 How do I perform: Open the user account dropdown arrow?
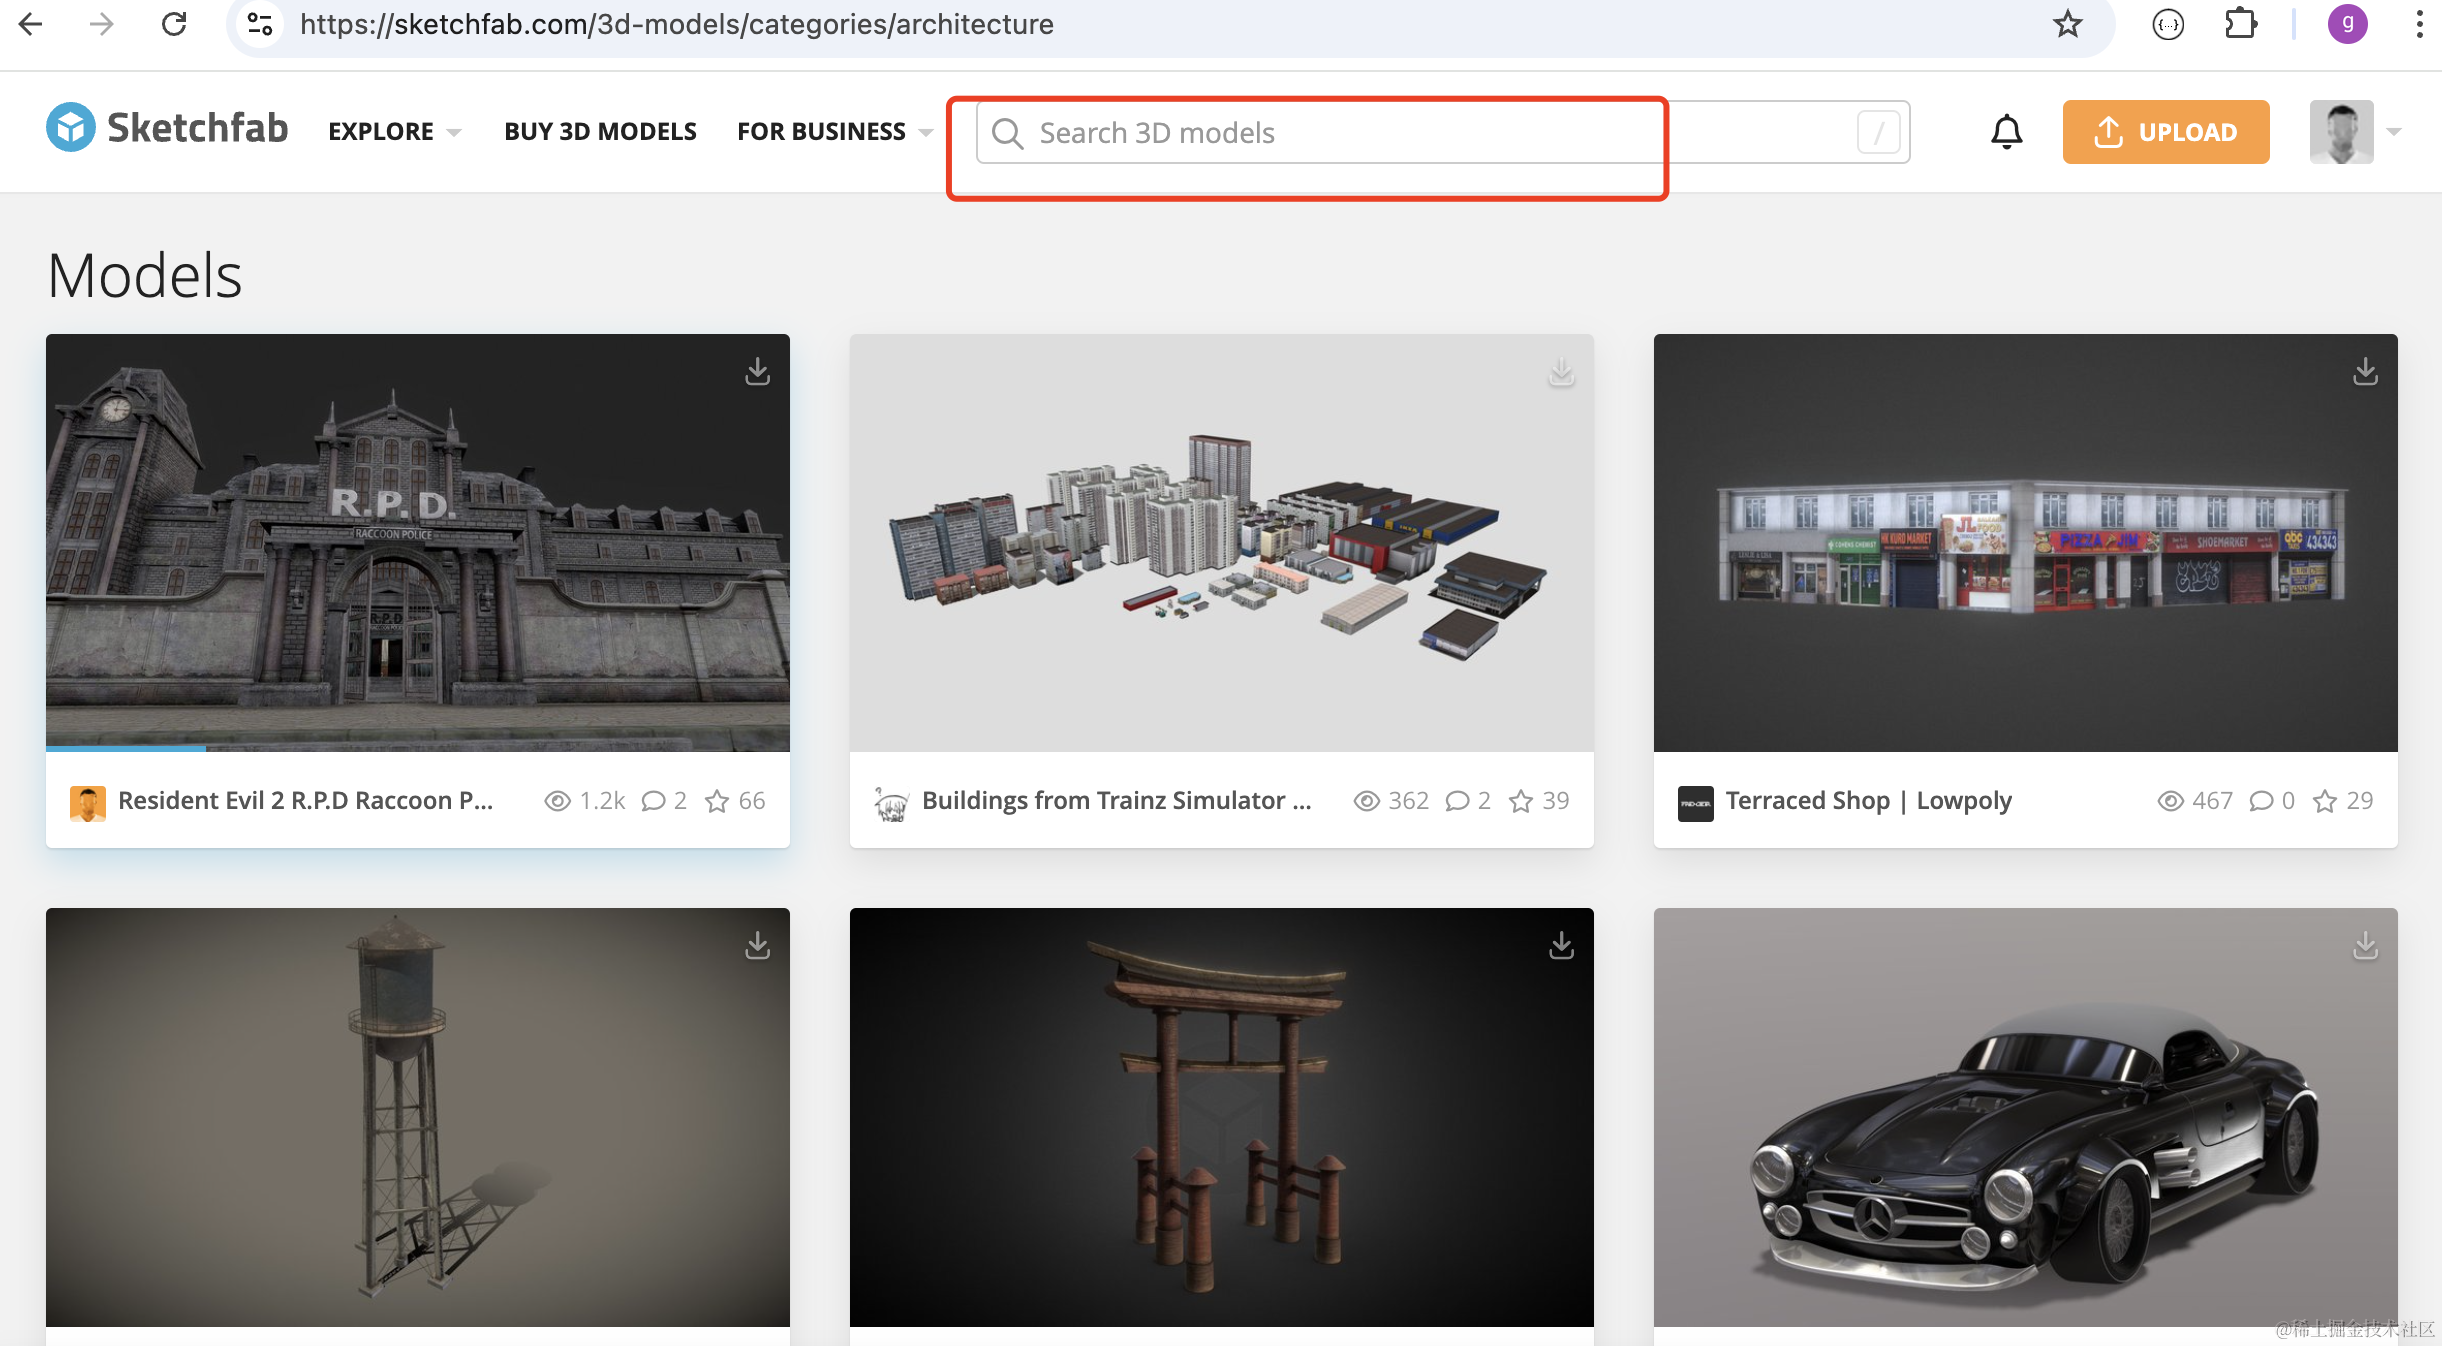(2394, 132)
